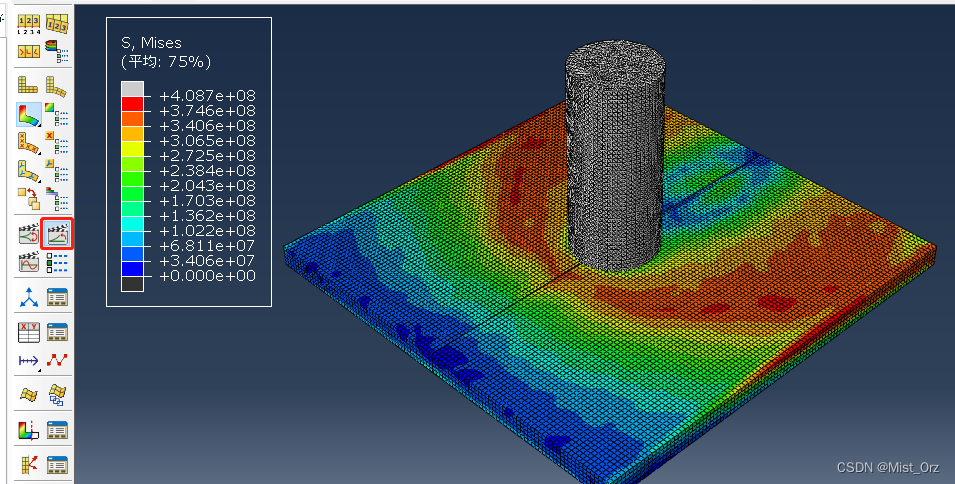Click Animate: Scale Factor icon
955x484 pixels.
(28, 235)
